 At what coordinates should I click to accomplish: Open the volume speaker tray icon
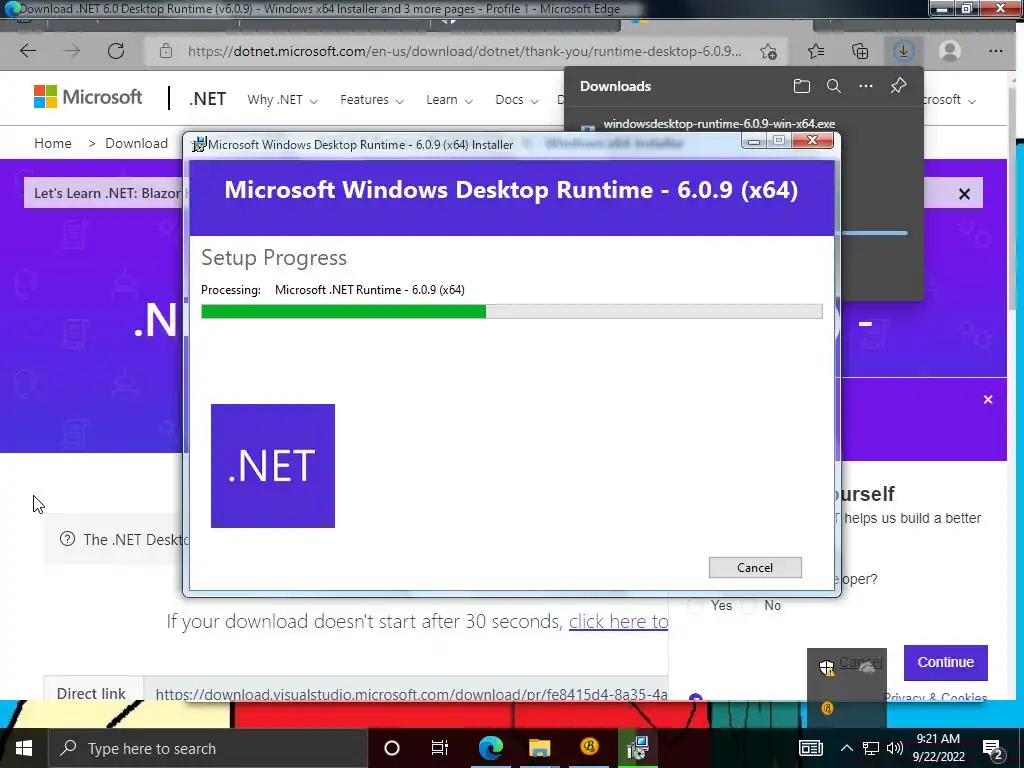[x=895, y=748]
